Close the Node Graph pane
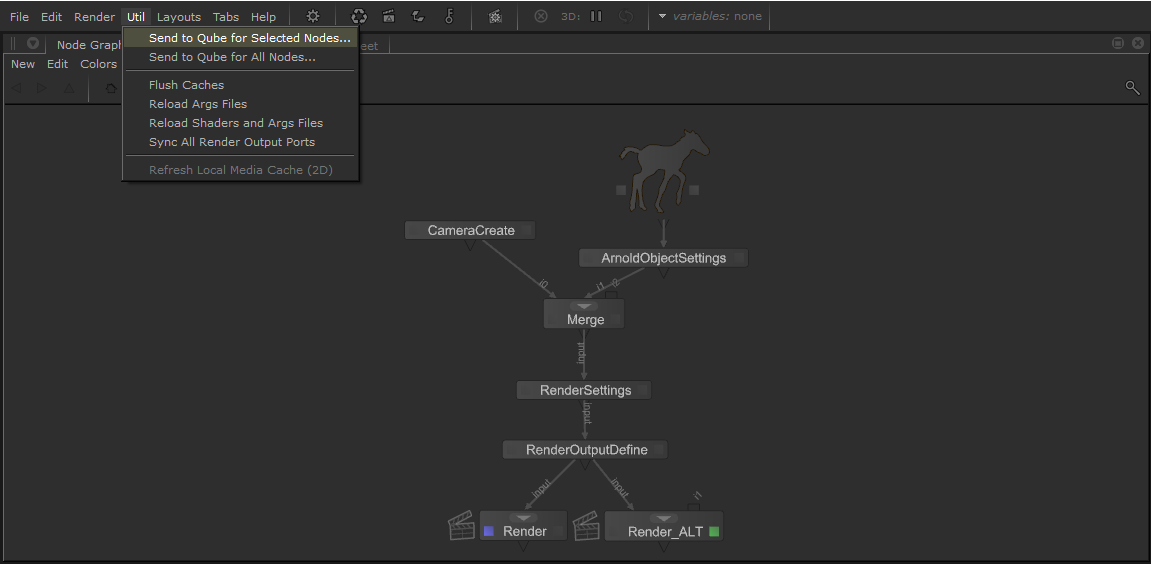1151x564 pixels. [1137, 43]
